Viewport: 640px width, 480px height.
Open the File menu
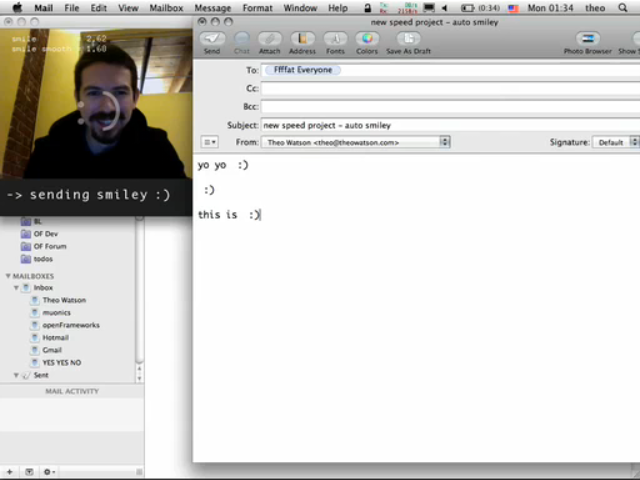(x=71, y=8)
